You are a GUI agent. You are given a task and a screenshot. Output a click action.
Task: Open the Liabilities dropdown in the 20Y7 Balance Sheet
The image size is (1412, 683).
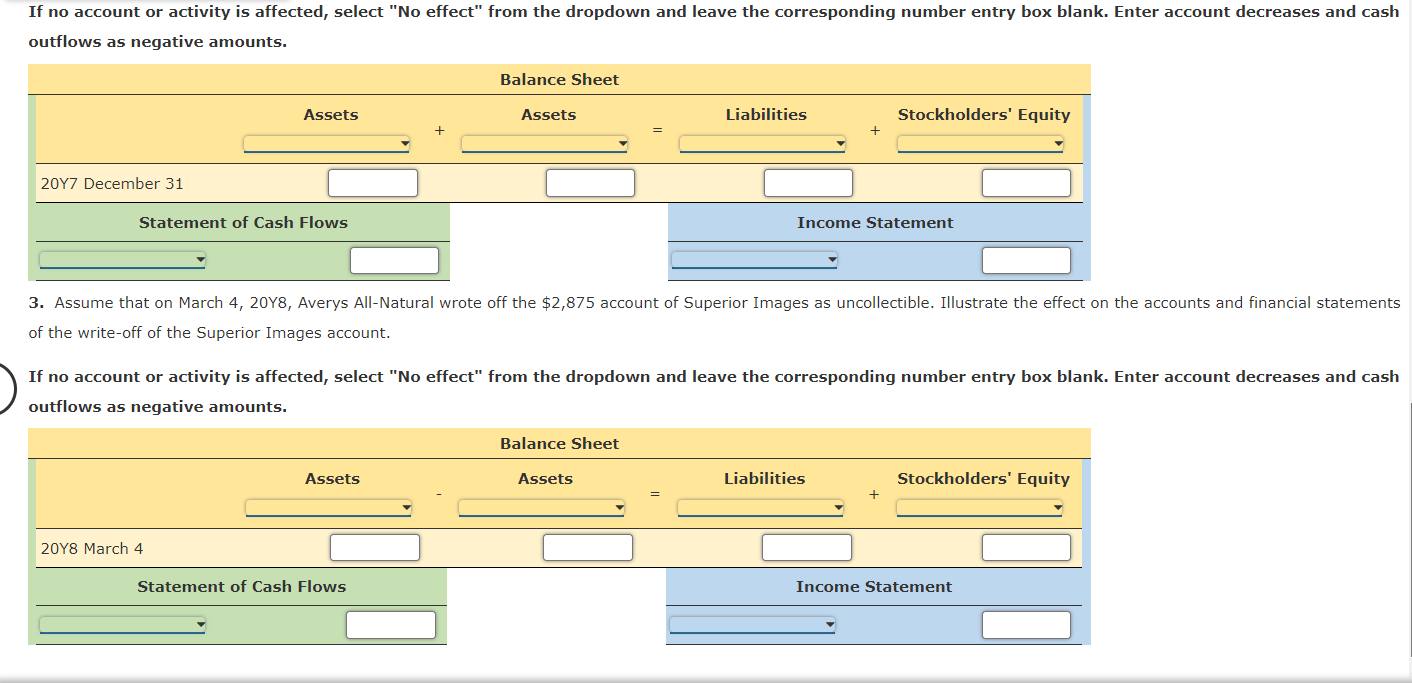[761, 143]
